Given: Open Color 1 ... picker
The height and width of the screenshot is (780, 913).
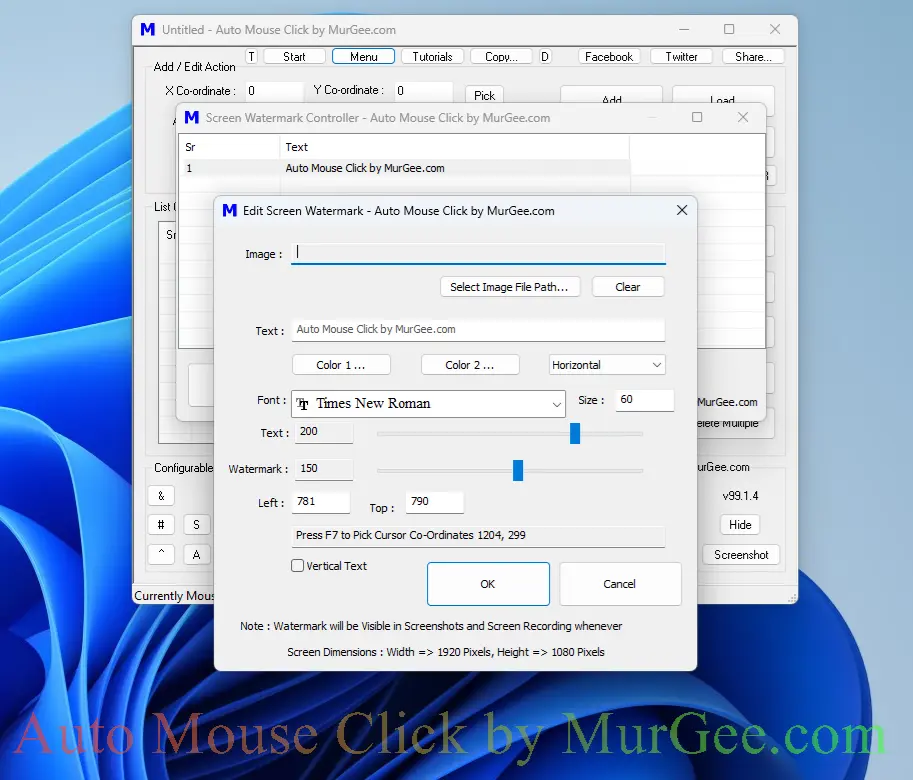Looking at the screenshot, I should pos(341,365).
